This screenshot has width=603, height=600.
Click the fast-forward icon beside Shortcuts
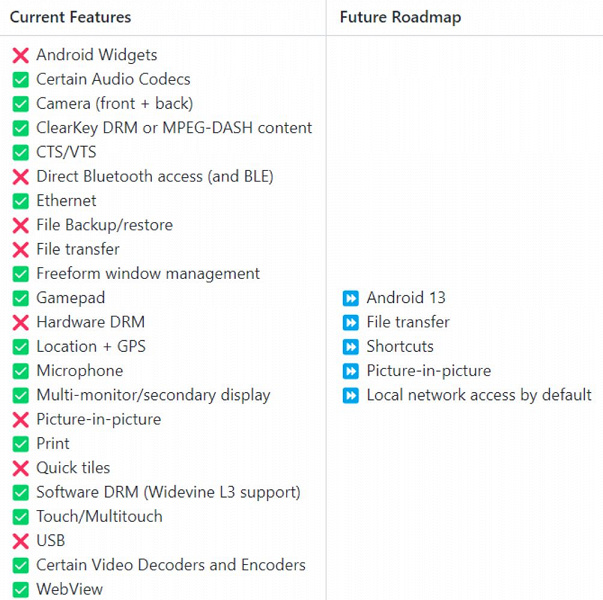tap(350, 347)
